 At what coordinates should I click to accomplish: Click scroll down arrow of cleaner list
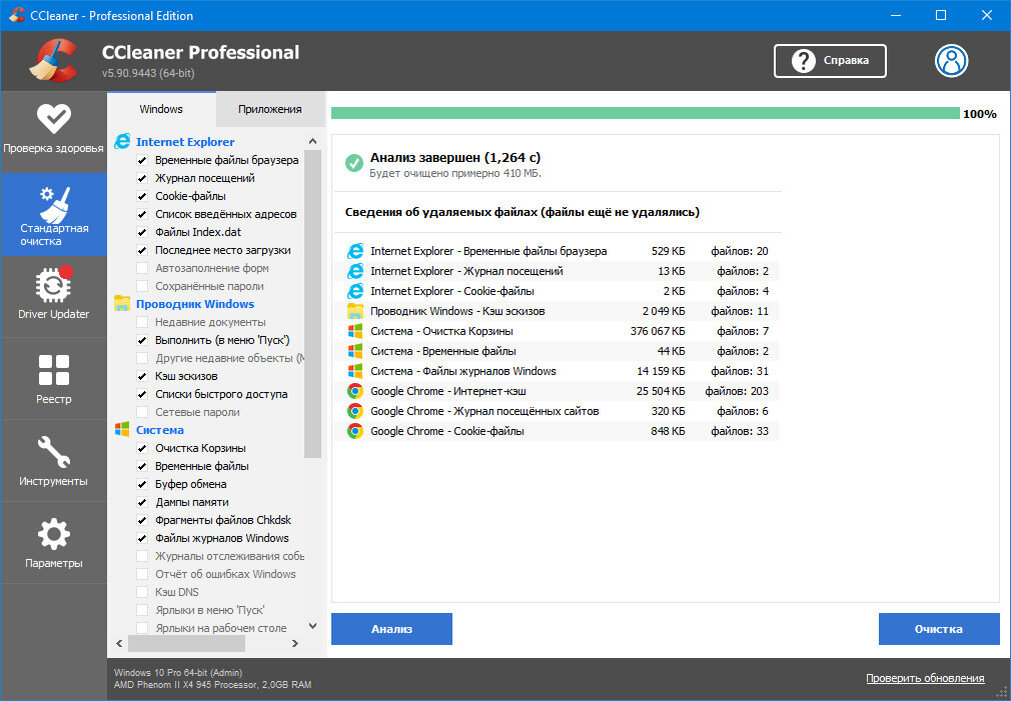point(313,626)
